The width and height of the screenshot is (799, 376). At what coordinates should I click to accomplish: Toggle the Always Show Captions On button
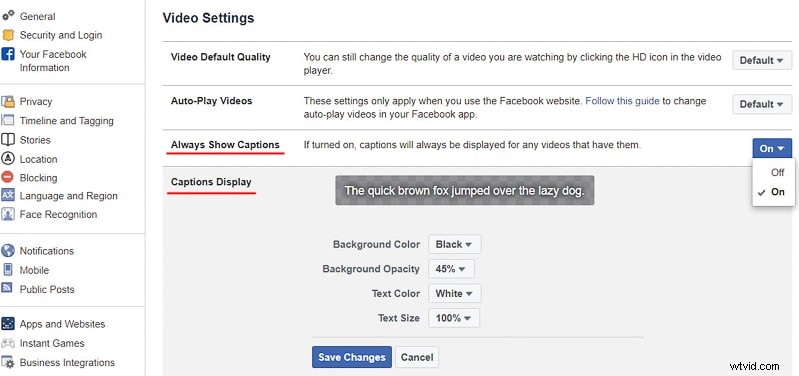click(772, 148)
